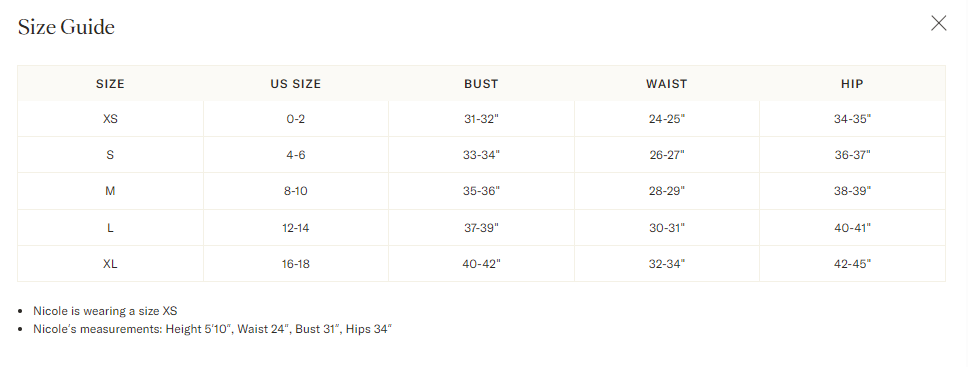
Task: Select the L size cell
Action: pyautogui.click(x=111, y=228)
